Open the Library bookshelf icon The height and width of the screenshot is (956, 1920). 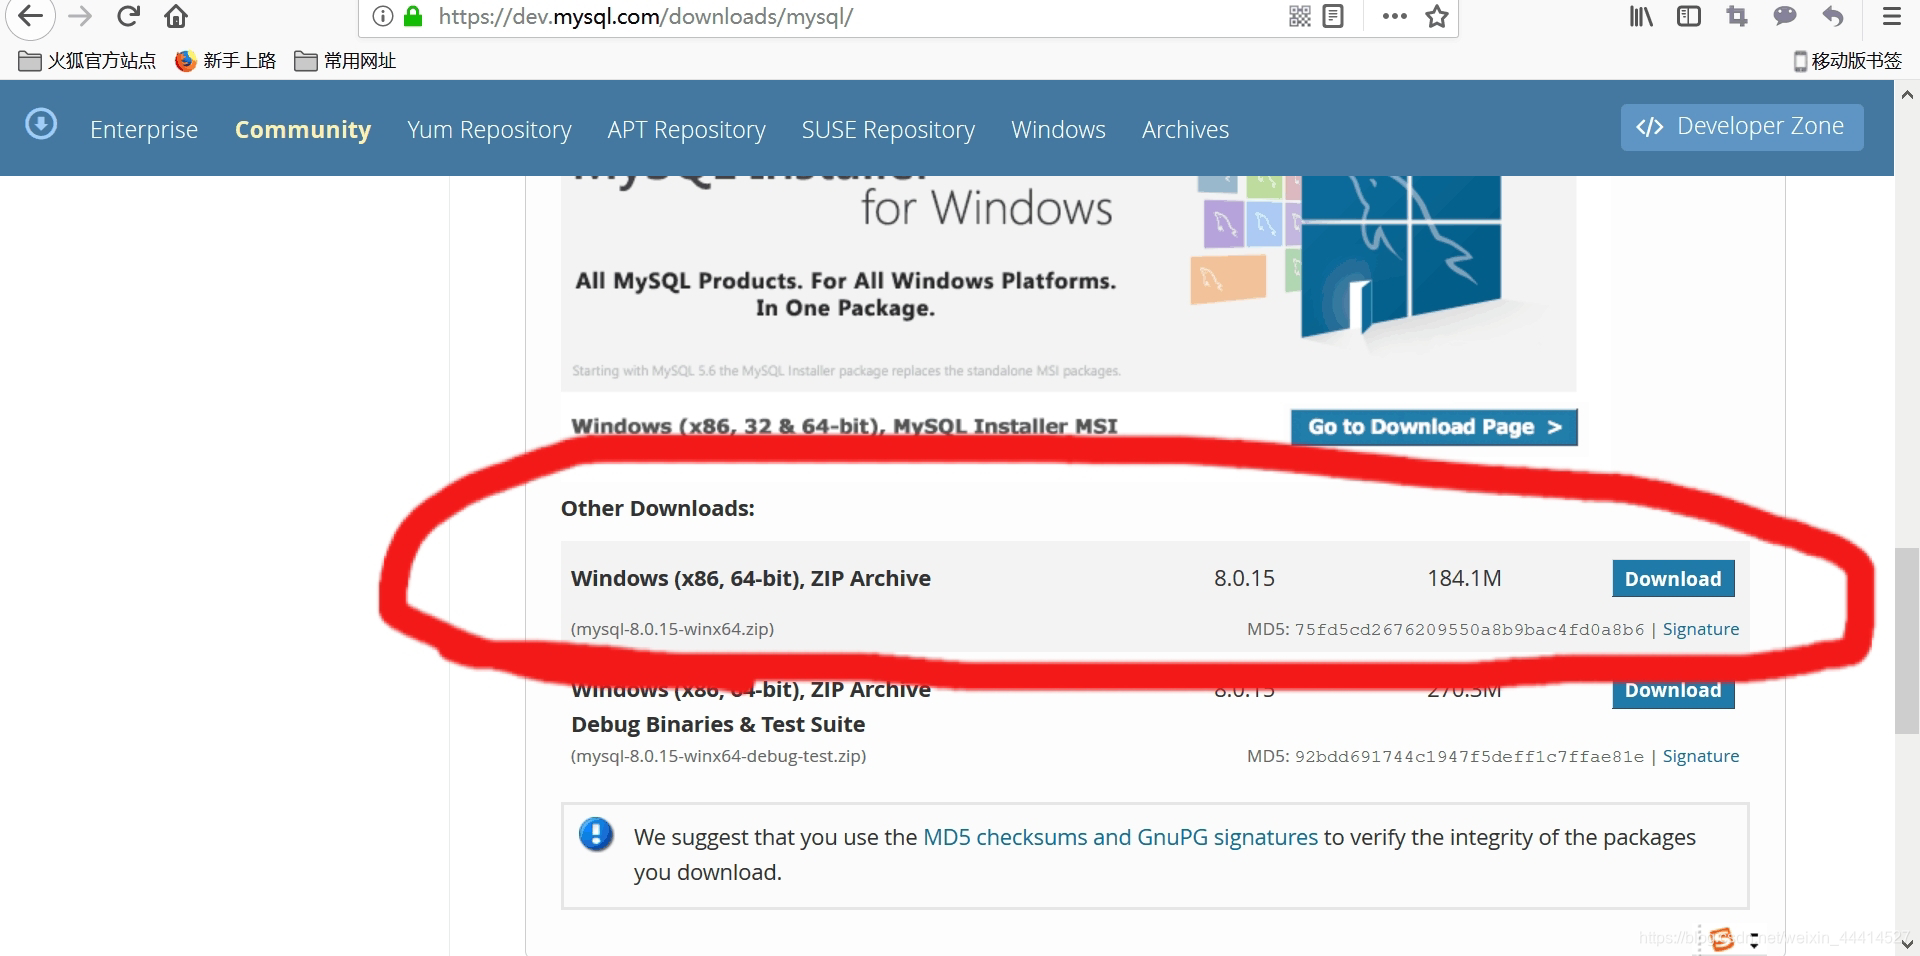1641,16
